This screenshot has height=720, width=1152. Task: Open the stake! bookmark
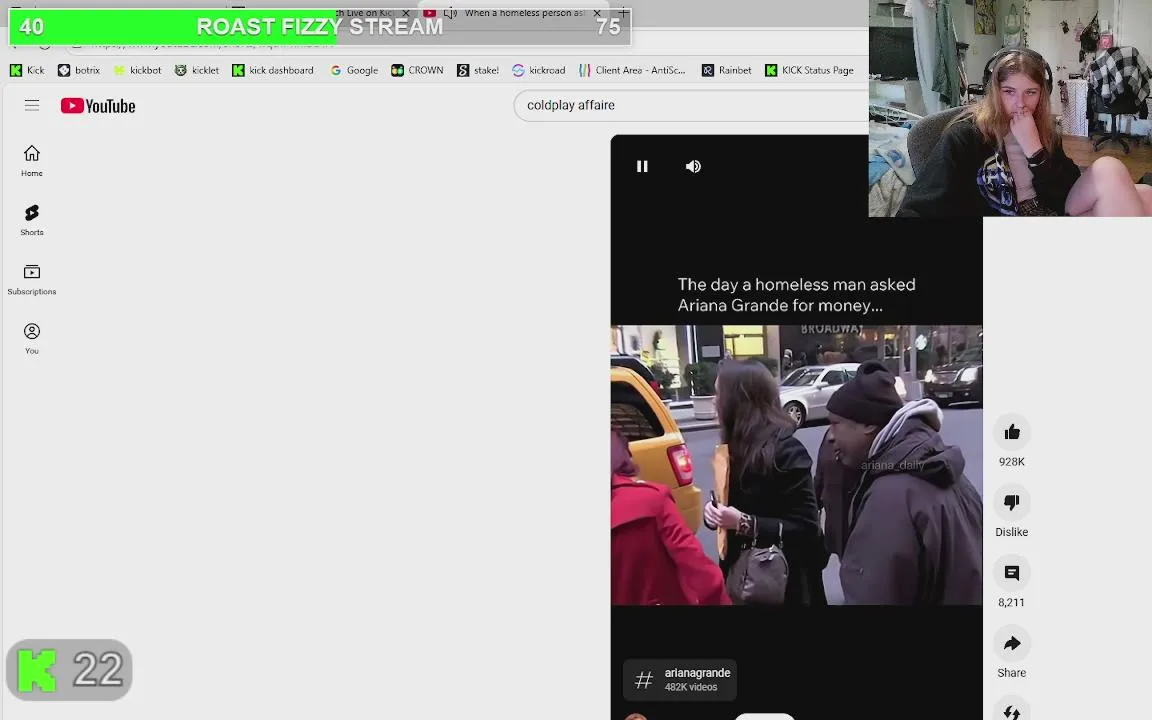tap(478, 71)
